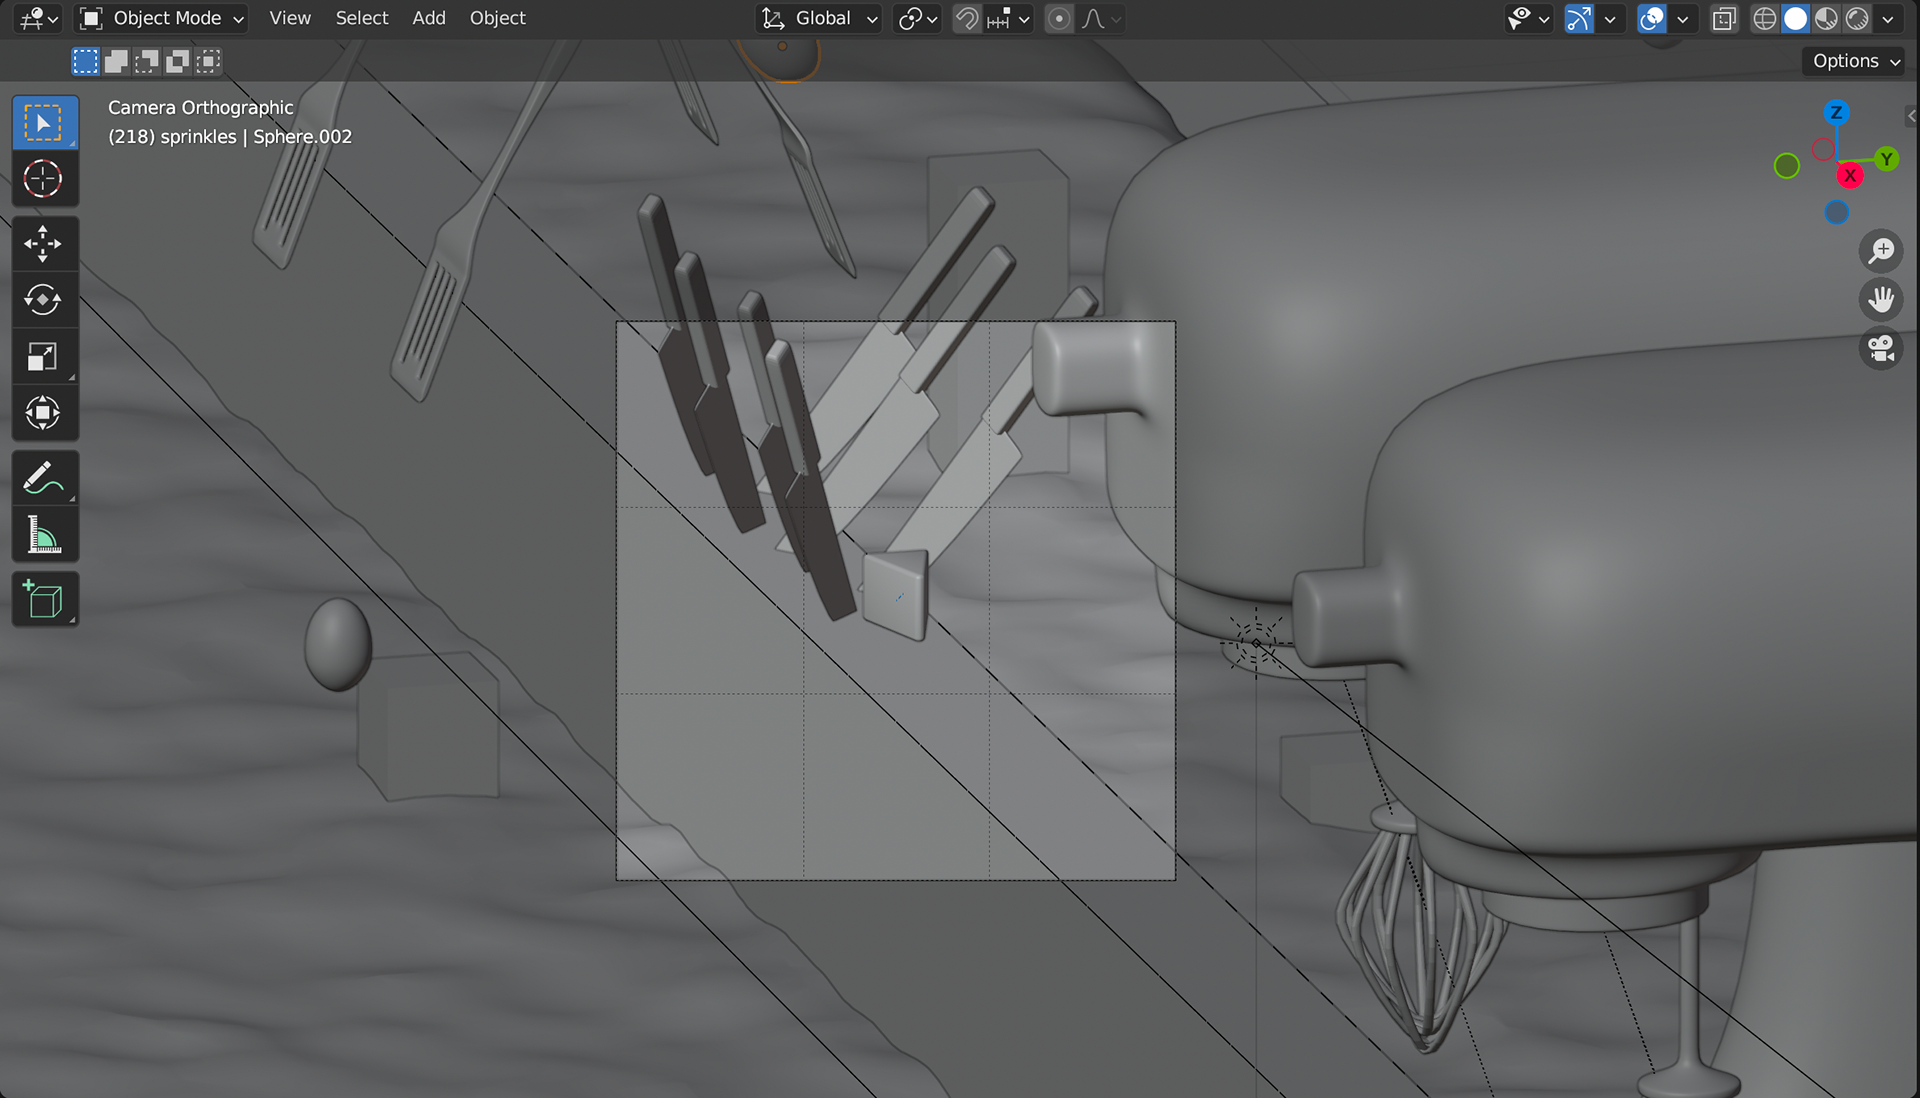Open proportional editing falloff dropdown
The image size is (1920, 1098).
[1101, 19]
